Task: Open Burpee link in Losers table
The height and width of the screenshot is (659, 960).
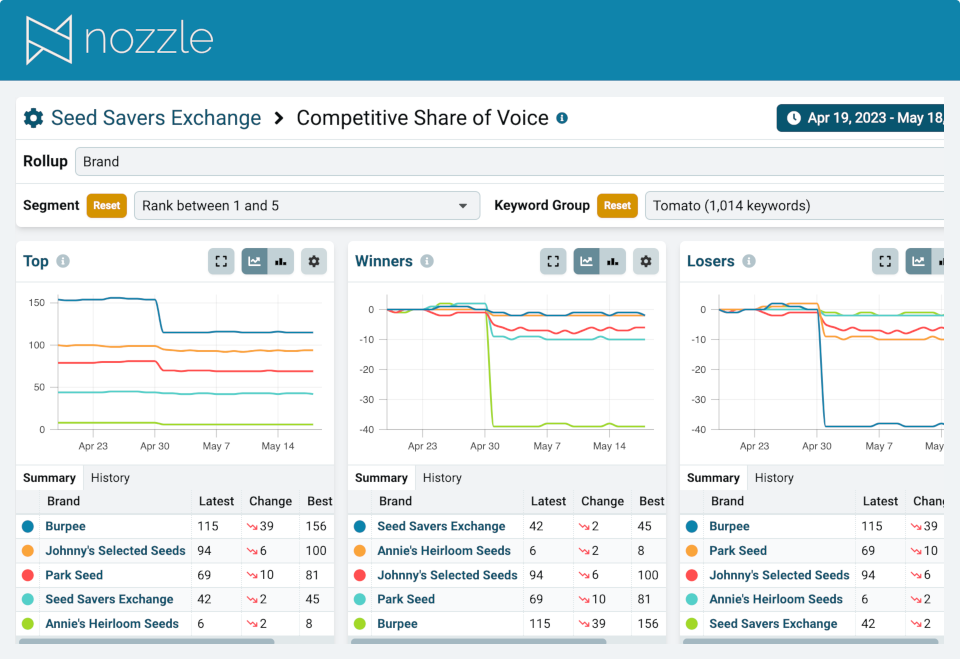Action: [x=729, y=526]
